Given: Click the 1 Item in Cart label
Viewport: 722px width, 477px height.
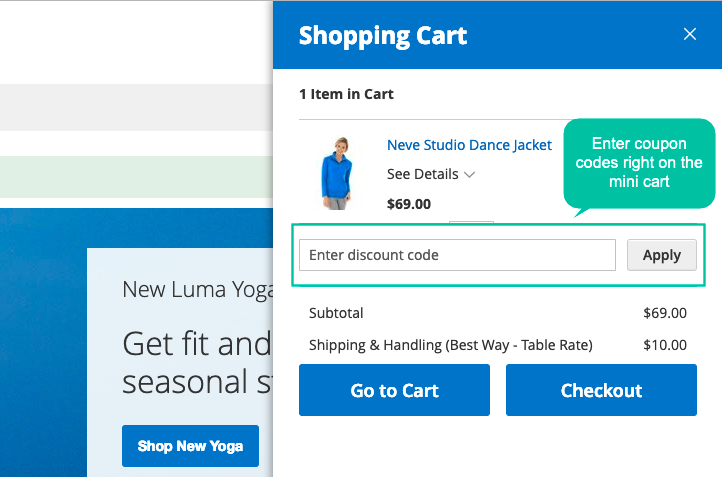Looking at the screenshot, I should coord(346,94).
